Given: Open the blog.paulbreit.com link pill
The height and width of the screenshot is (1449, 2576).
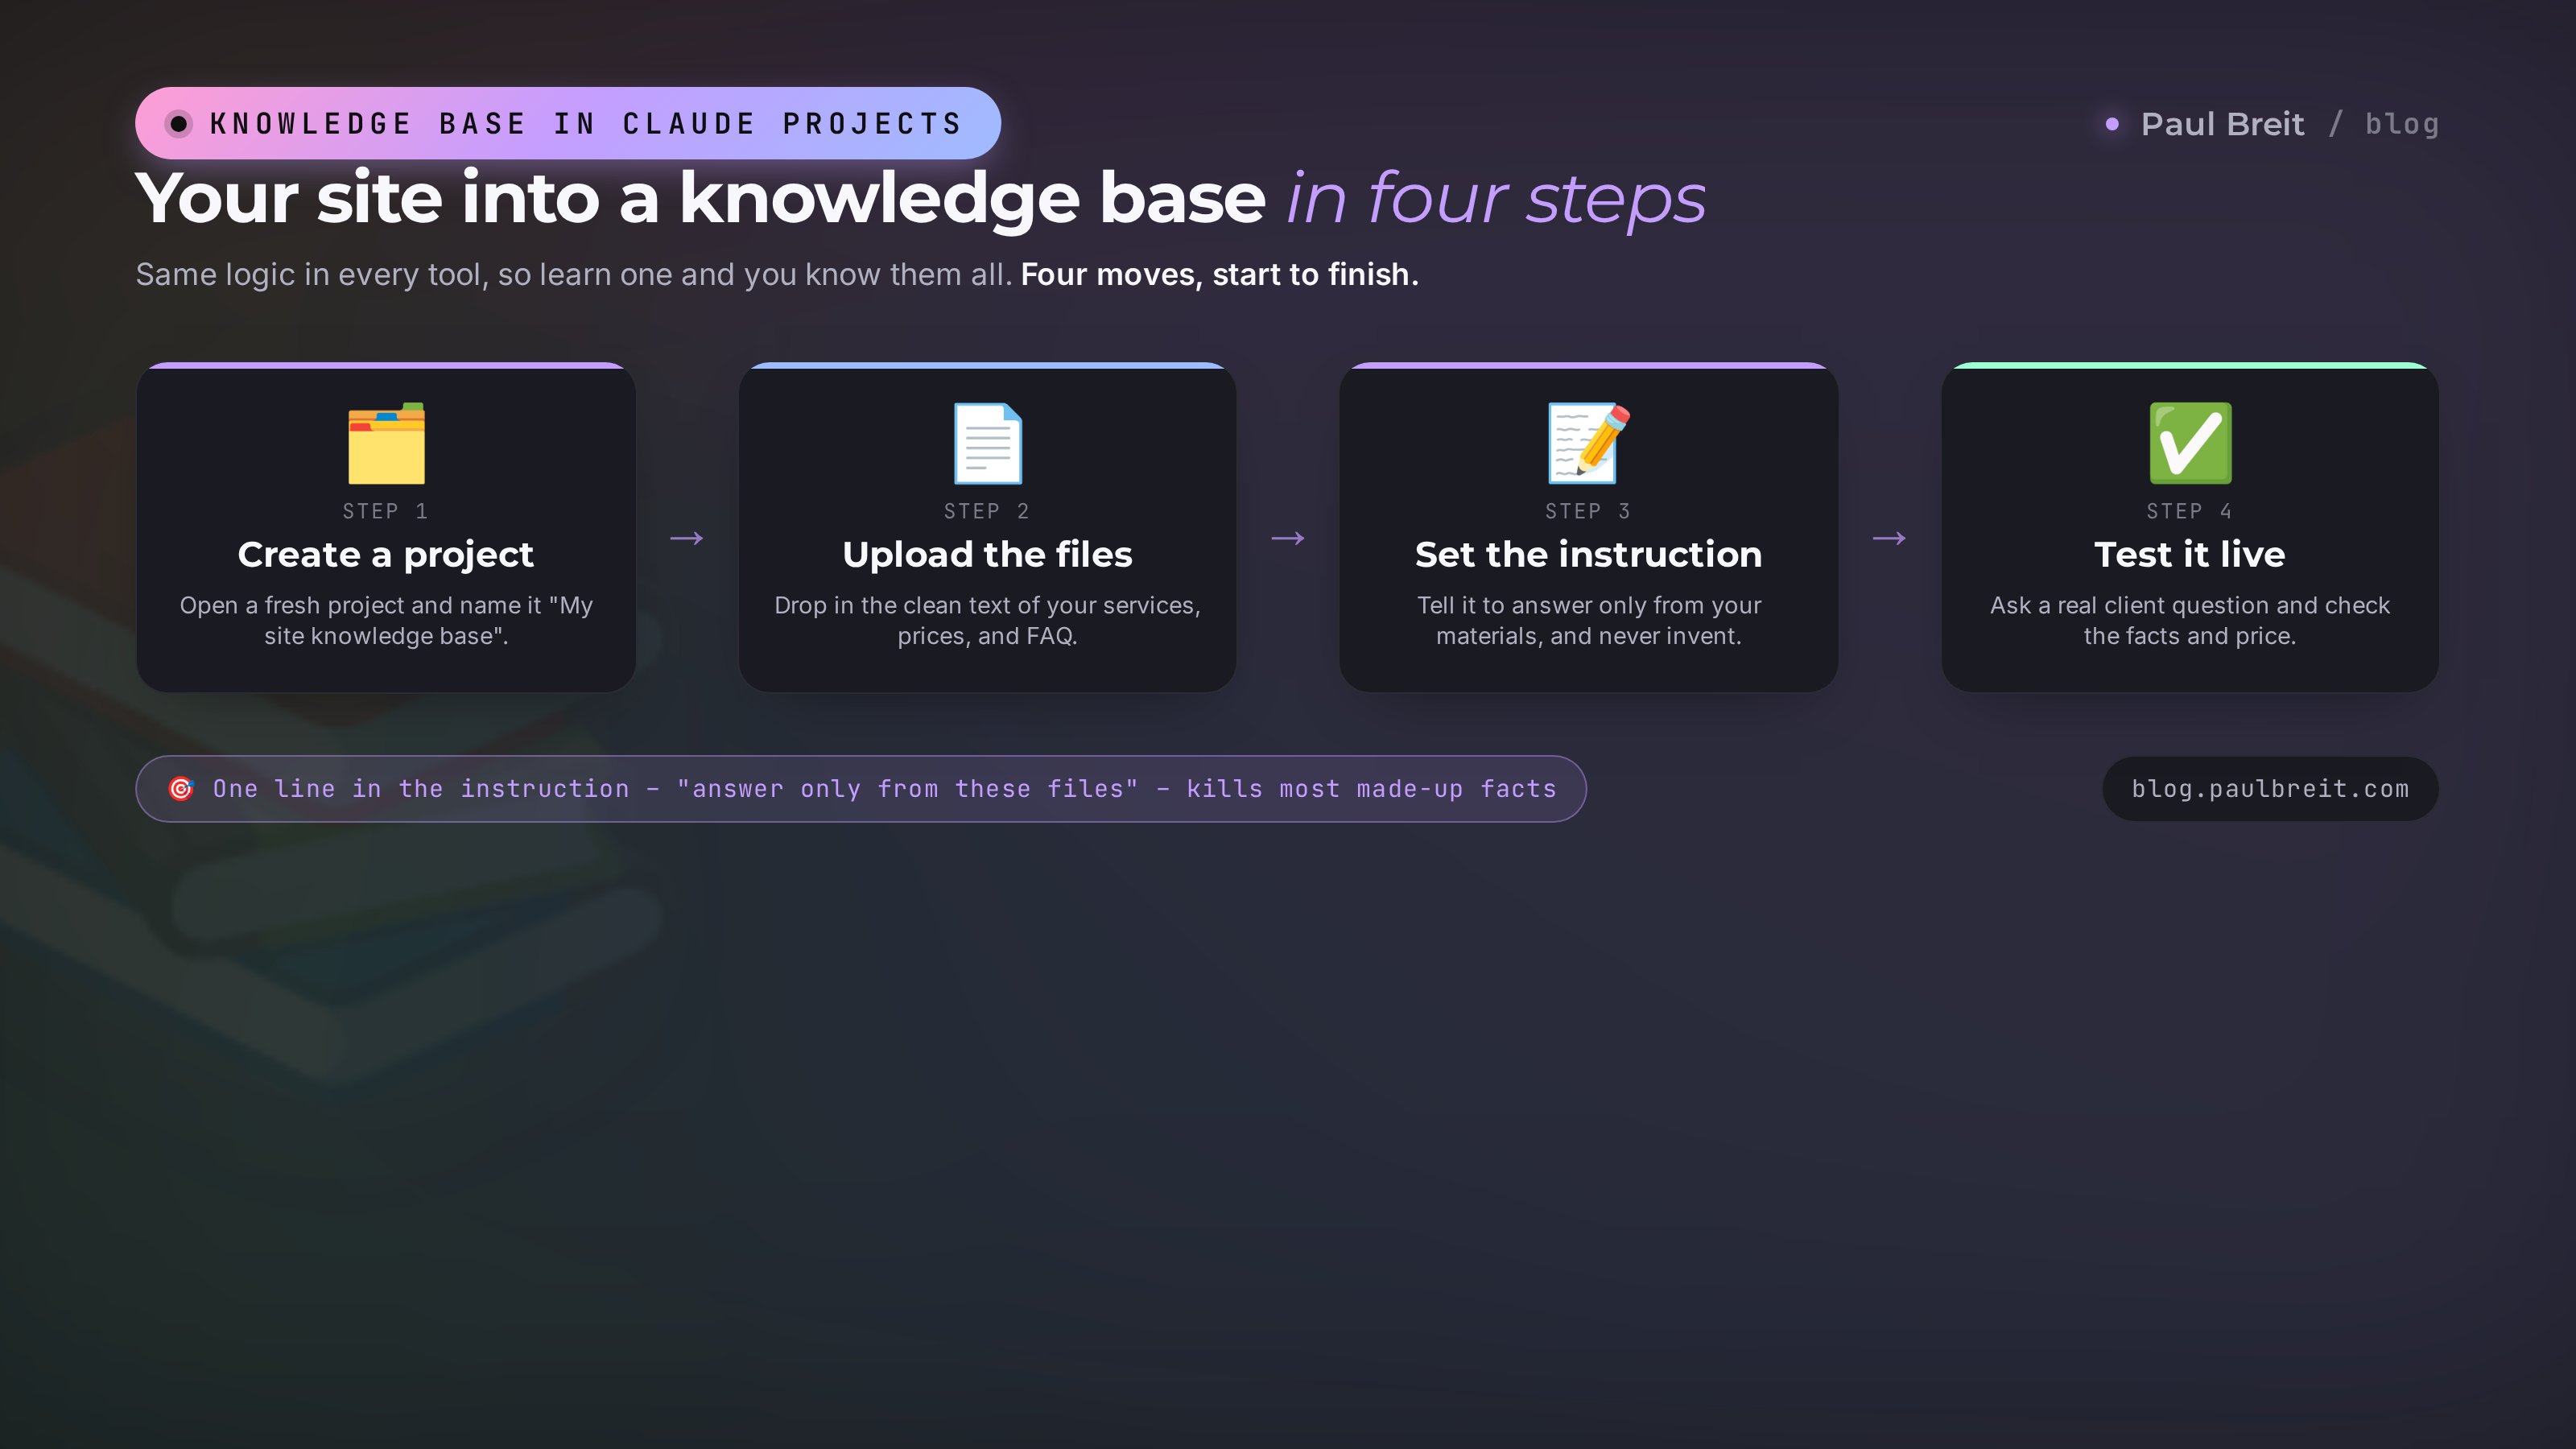Looking at the screenshot, I should pyautogui.click(x=2270, y=789).
